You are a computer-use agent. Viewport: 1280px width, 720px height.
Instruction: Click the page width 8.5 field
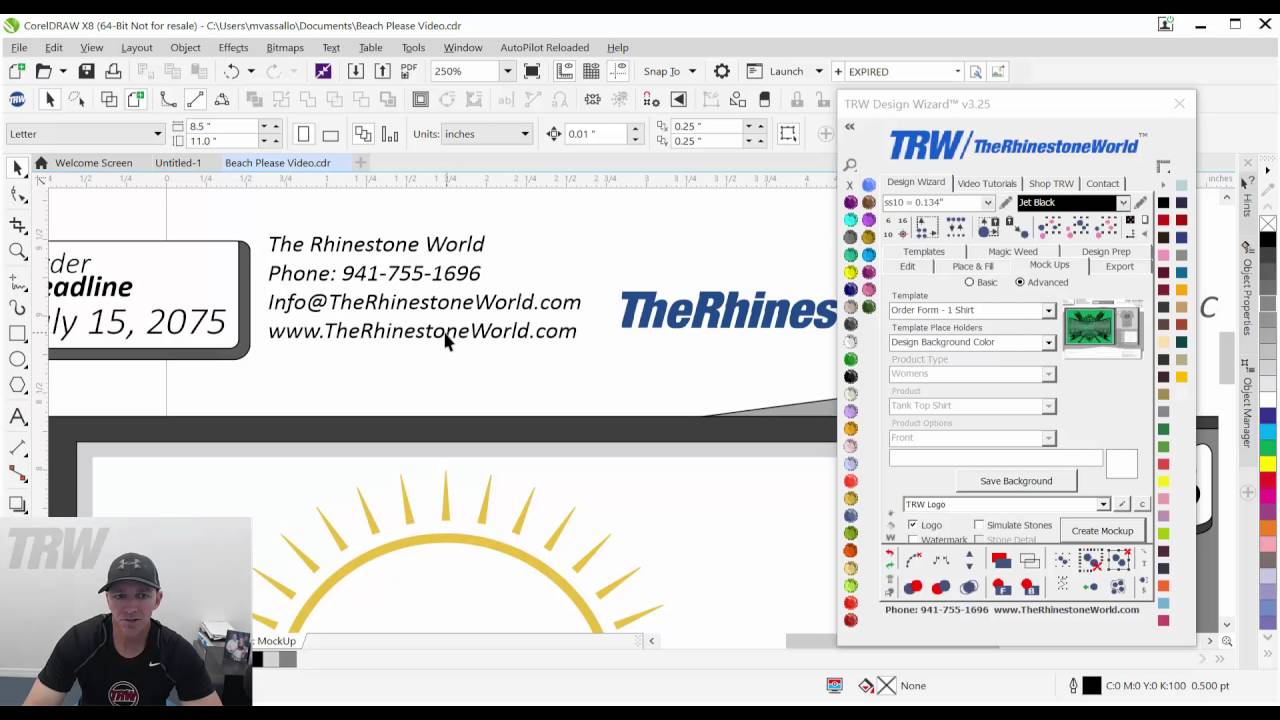click(x=222, y=127)
